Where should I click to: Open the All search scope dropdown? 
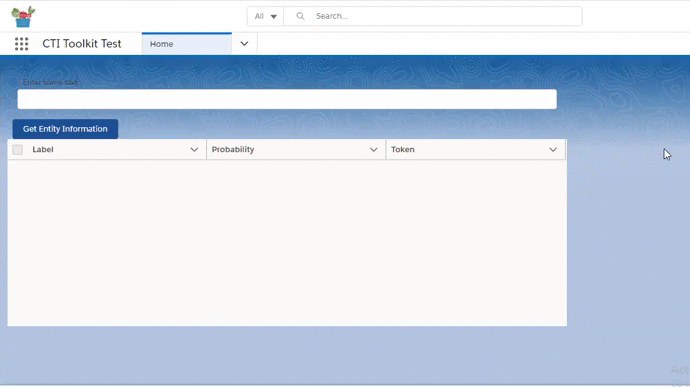[265, 16]
